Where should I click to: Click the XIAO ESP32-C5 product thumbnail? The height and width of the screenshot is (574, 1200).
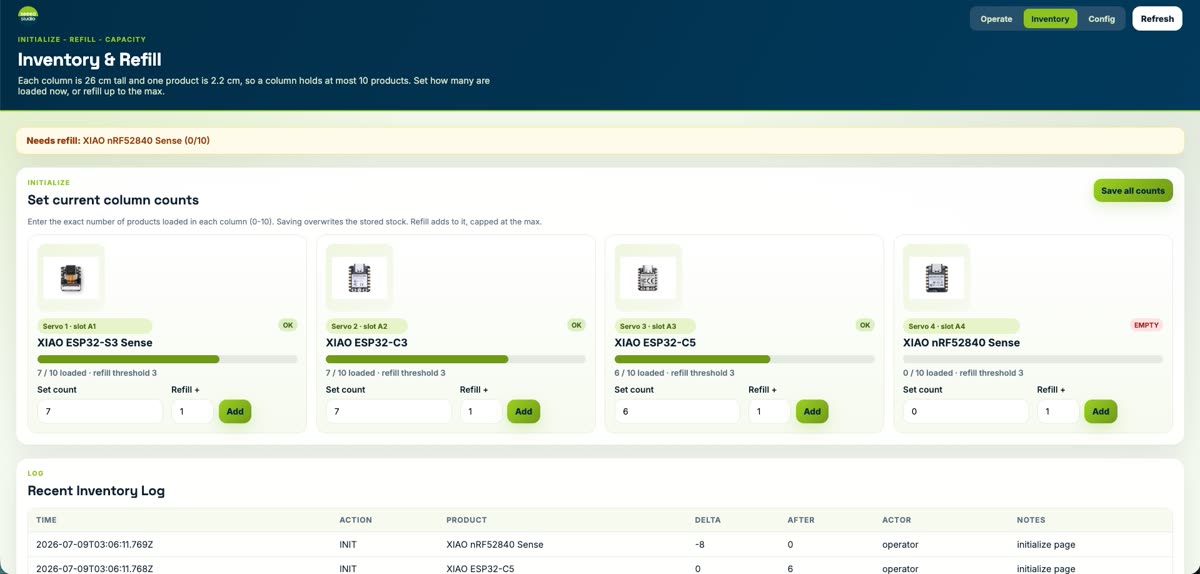point(648,277)
